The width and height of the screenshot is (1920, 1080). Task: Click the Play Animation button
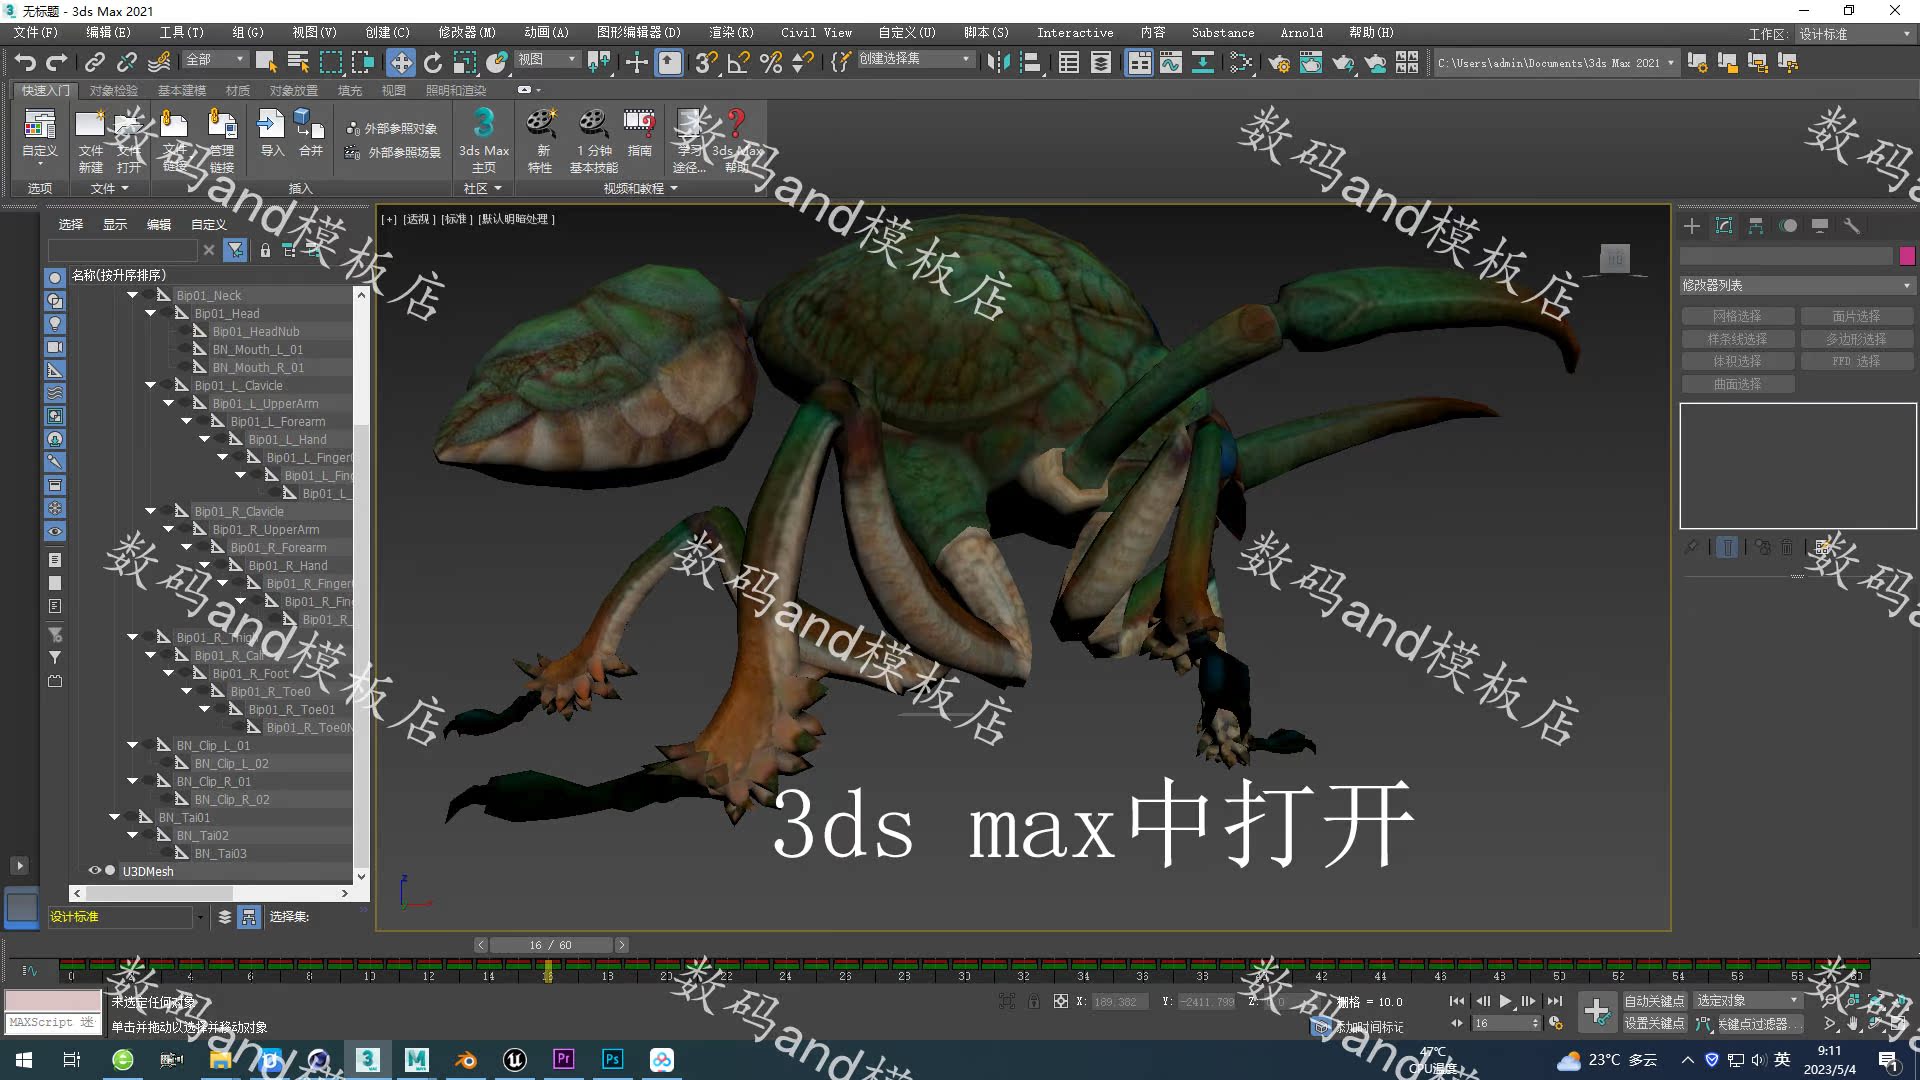(x=1505, y=1001)
